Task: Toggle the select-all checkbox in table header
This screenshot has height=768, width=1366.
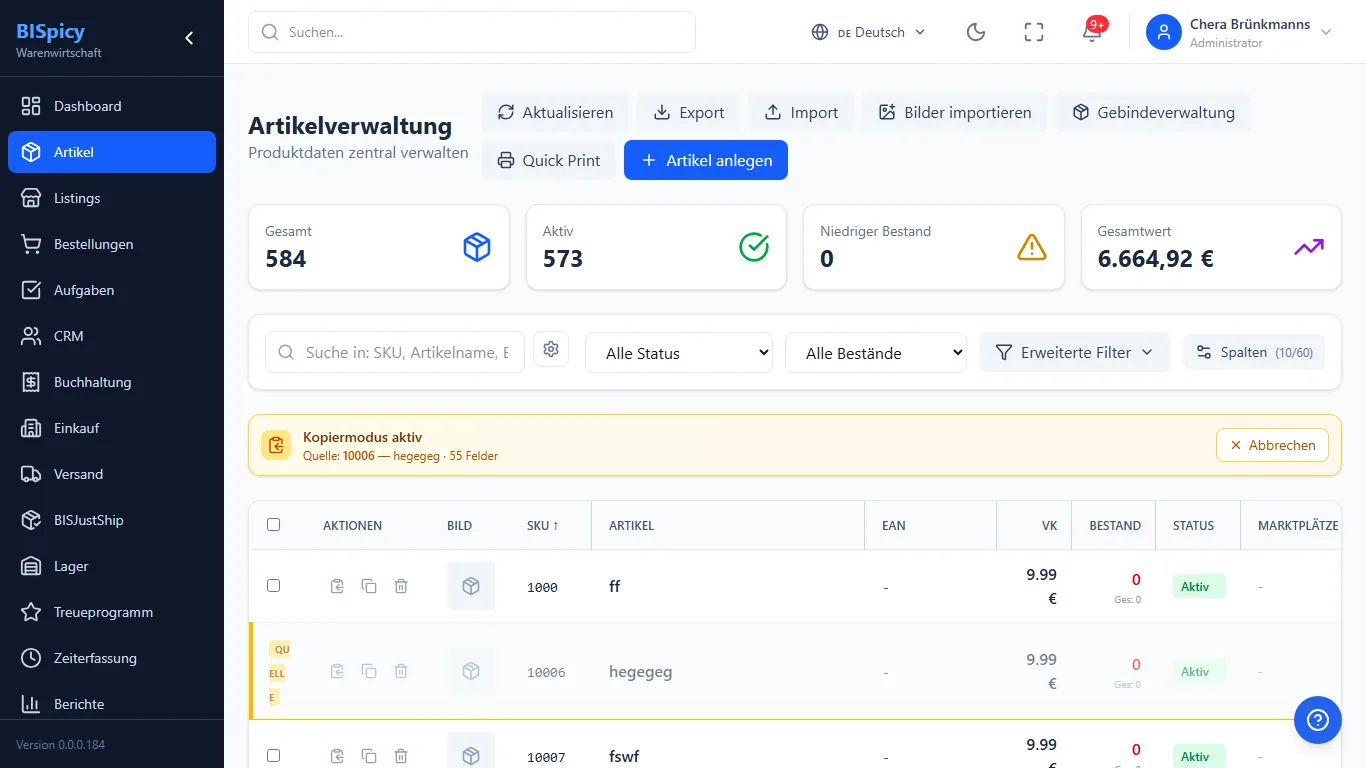Action: point(274,525)
